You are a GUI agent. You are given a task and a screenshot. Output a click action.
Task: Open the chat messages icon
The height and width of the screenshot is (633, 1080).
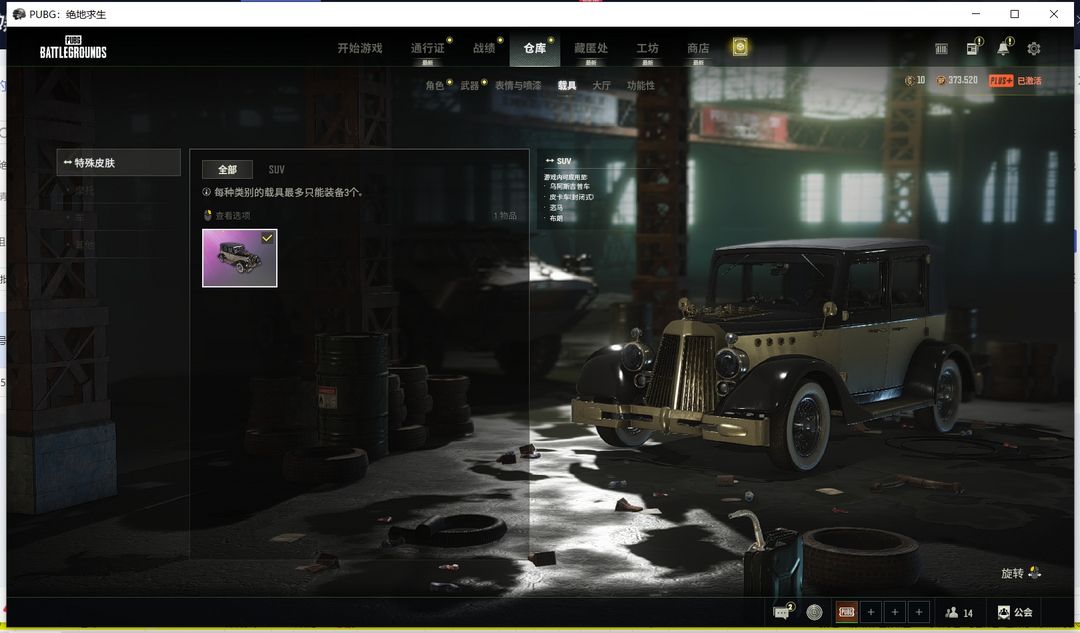(781, 612)
